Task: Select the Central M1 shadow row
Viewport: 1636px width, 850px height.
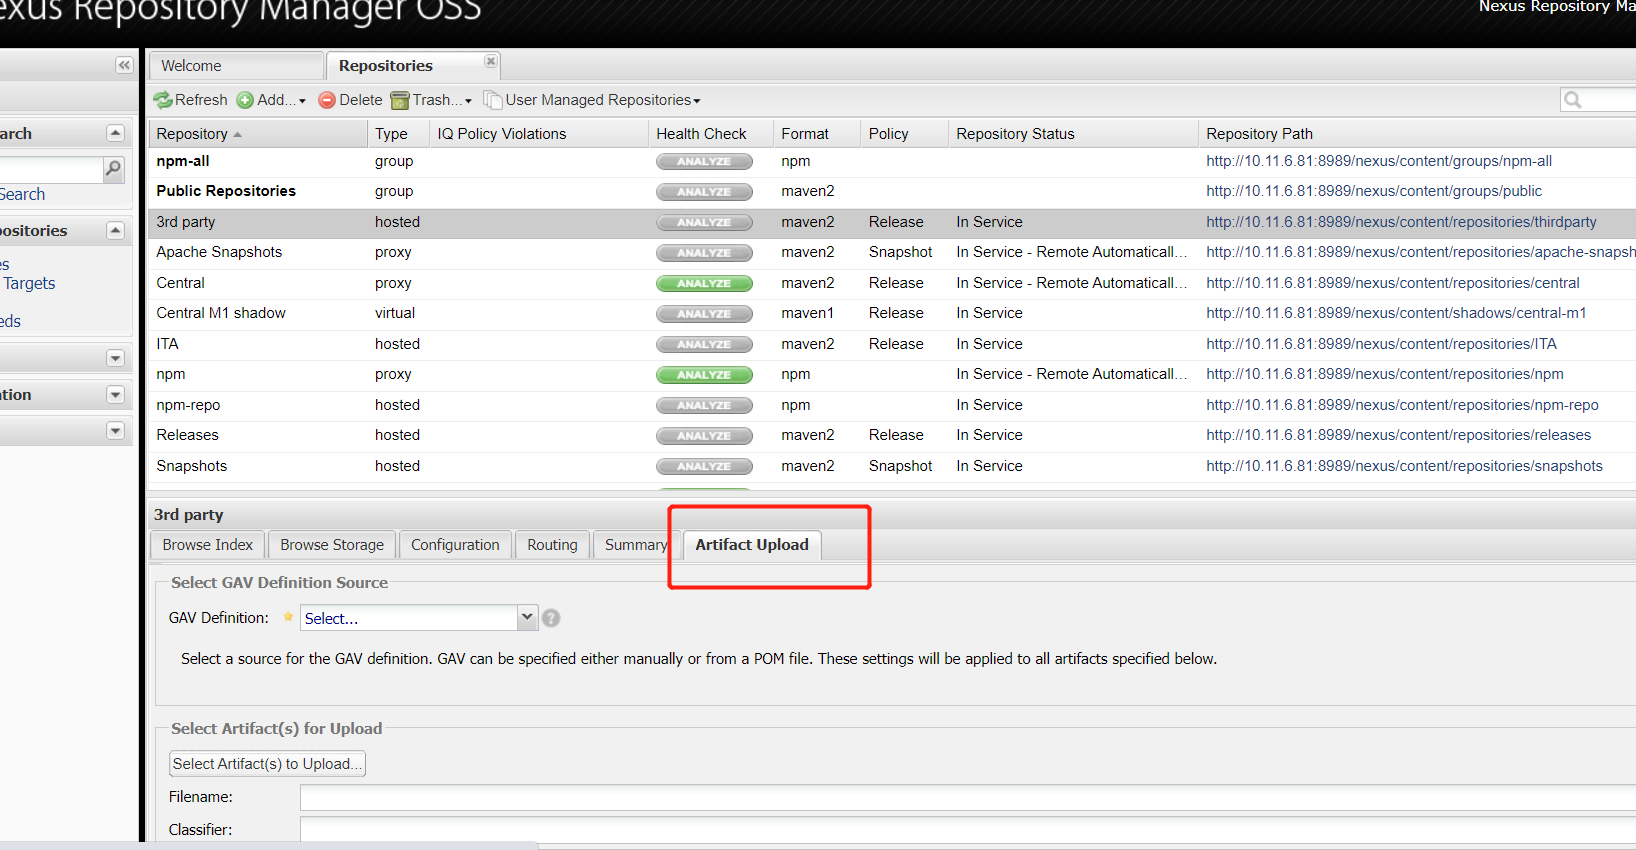Action: pyautogui.click(x=892, y=313)
